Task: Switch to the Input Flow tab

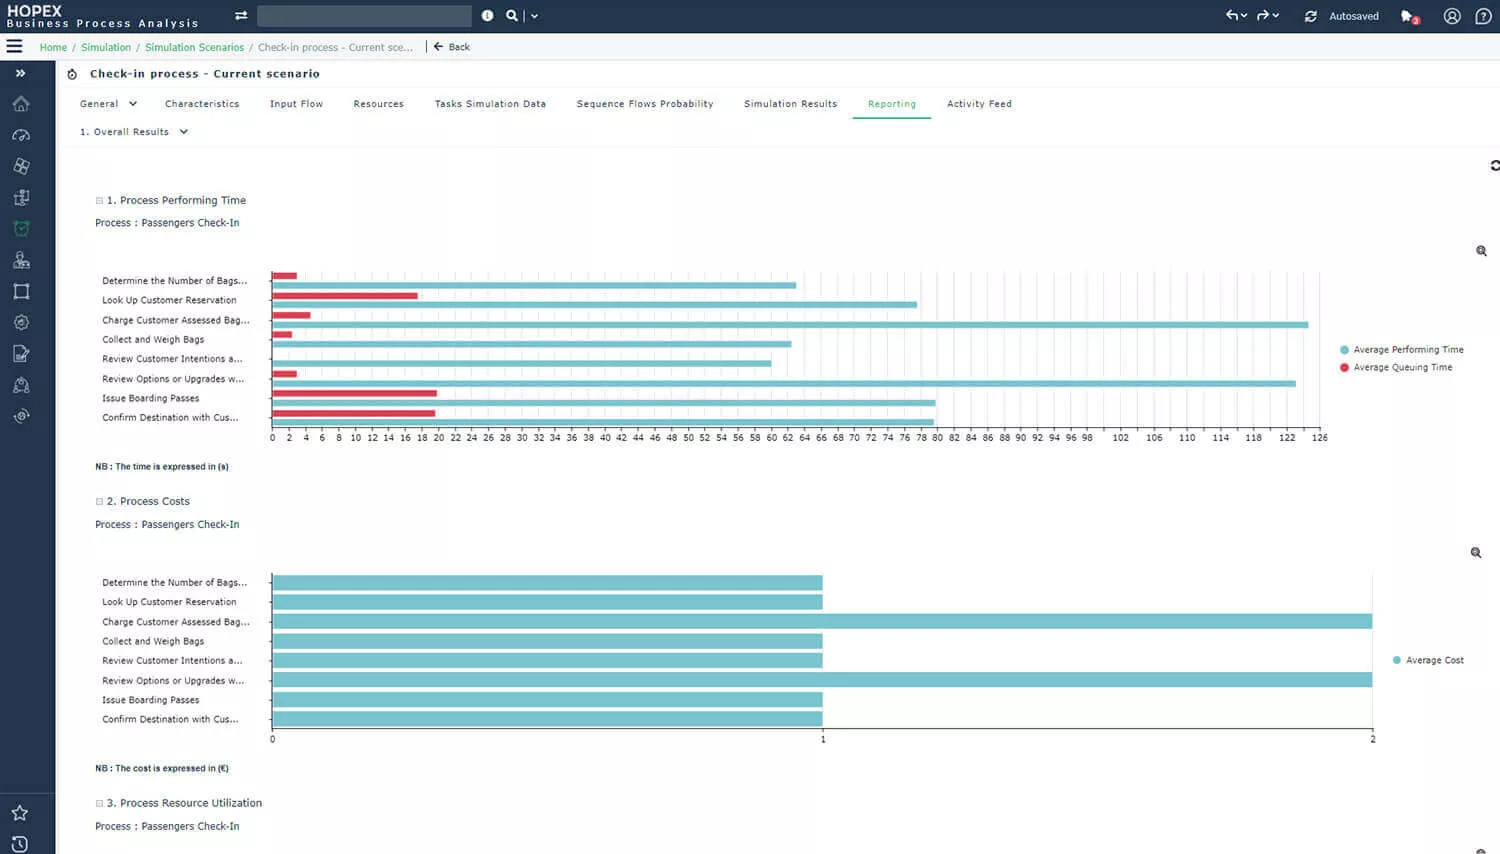Action: (296, 104)
